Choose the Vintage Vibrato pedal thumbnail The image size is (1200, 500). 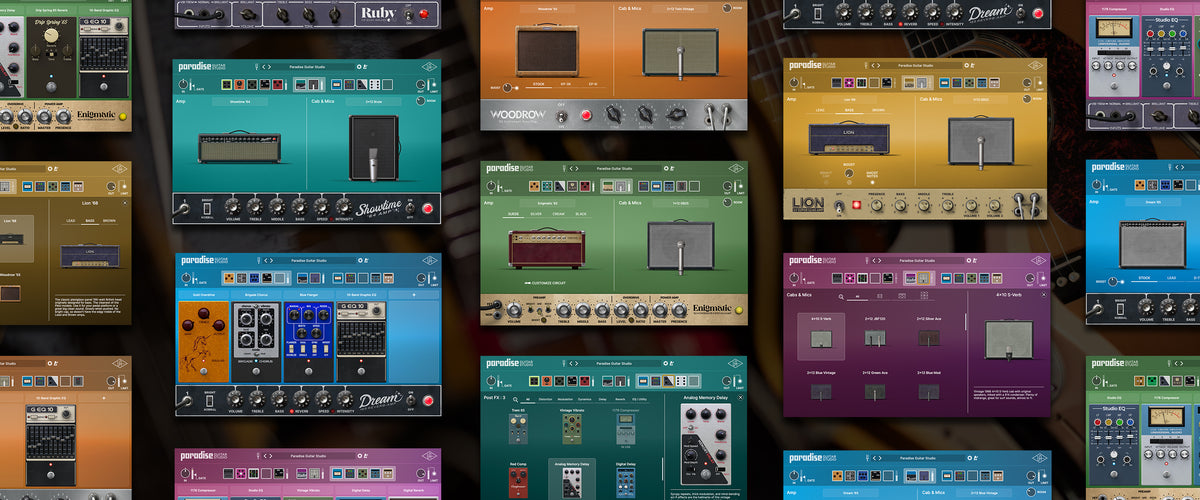[572, 429]
